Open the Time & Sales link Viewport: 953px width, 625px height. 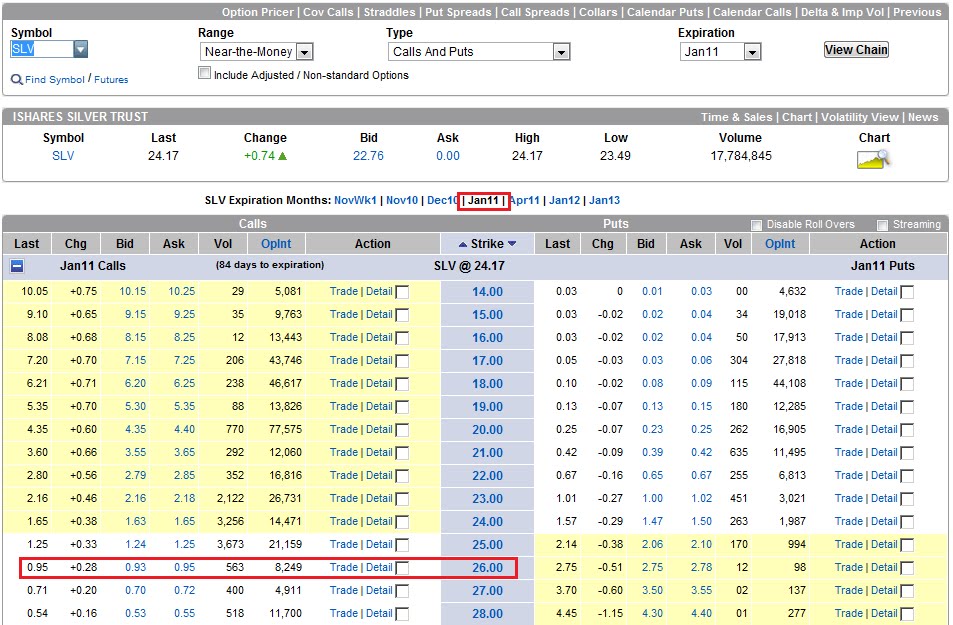click(736, 117)
